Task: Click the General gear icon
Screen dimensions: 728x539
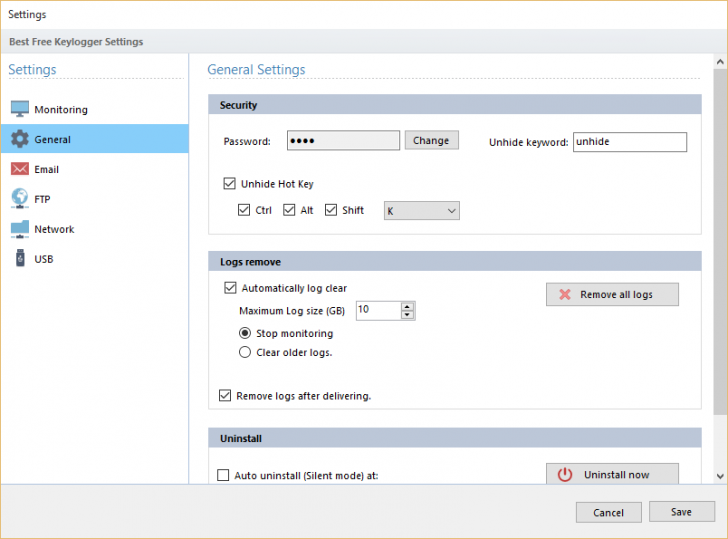Action: coord(20,139)
